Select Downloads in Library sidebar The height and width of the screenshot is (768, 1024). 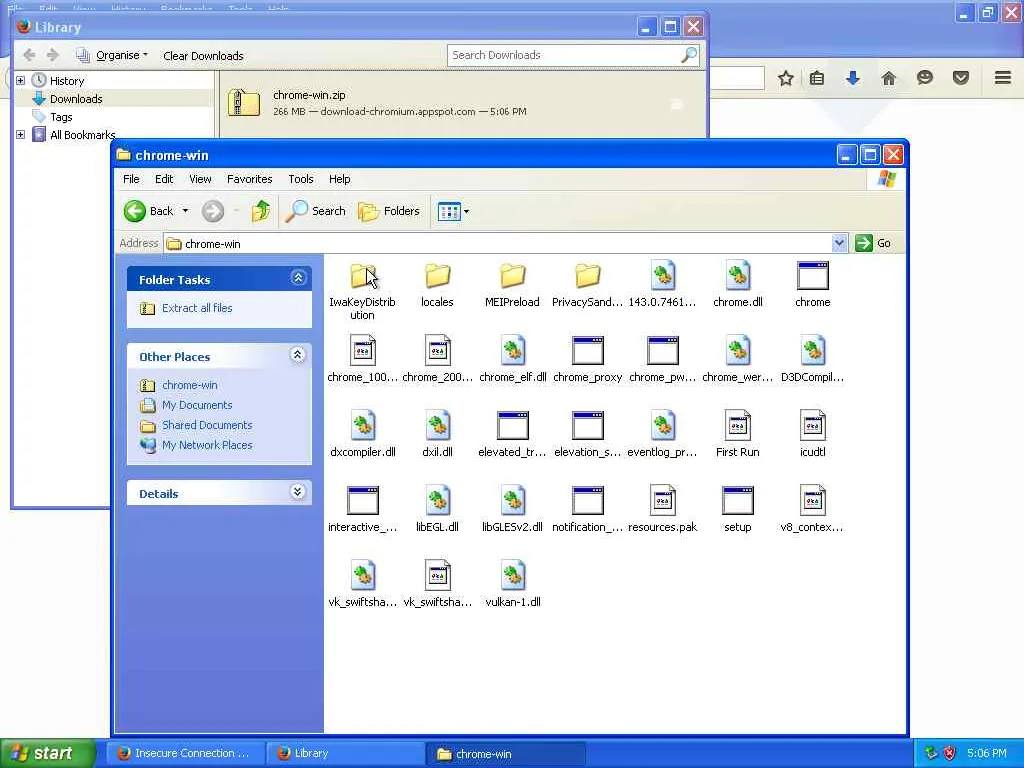point(76,99)
